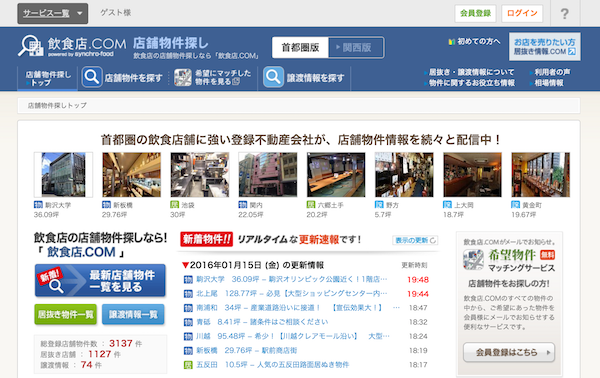
Task: Open 相場情報 in the navigation menu
Action: (548, 83)
